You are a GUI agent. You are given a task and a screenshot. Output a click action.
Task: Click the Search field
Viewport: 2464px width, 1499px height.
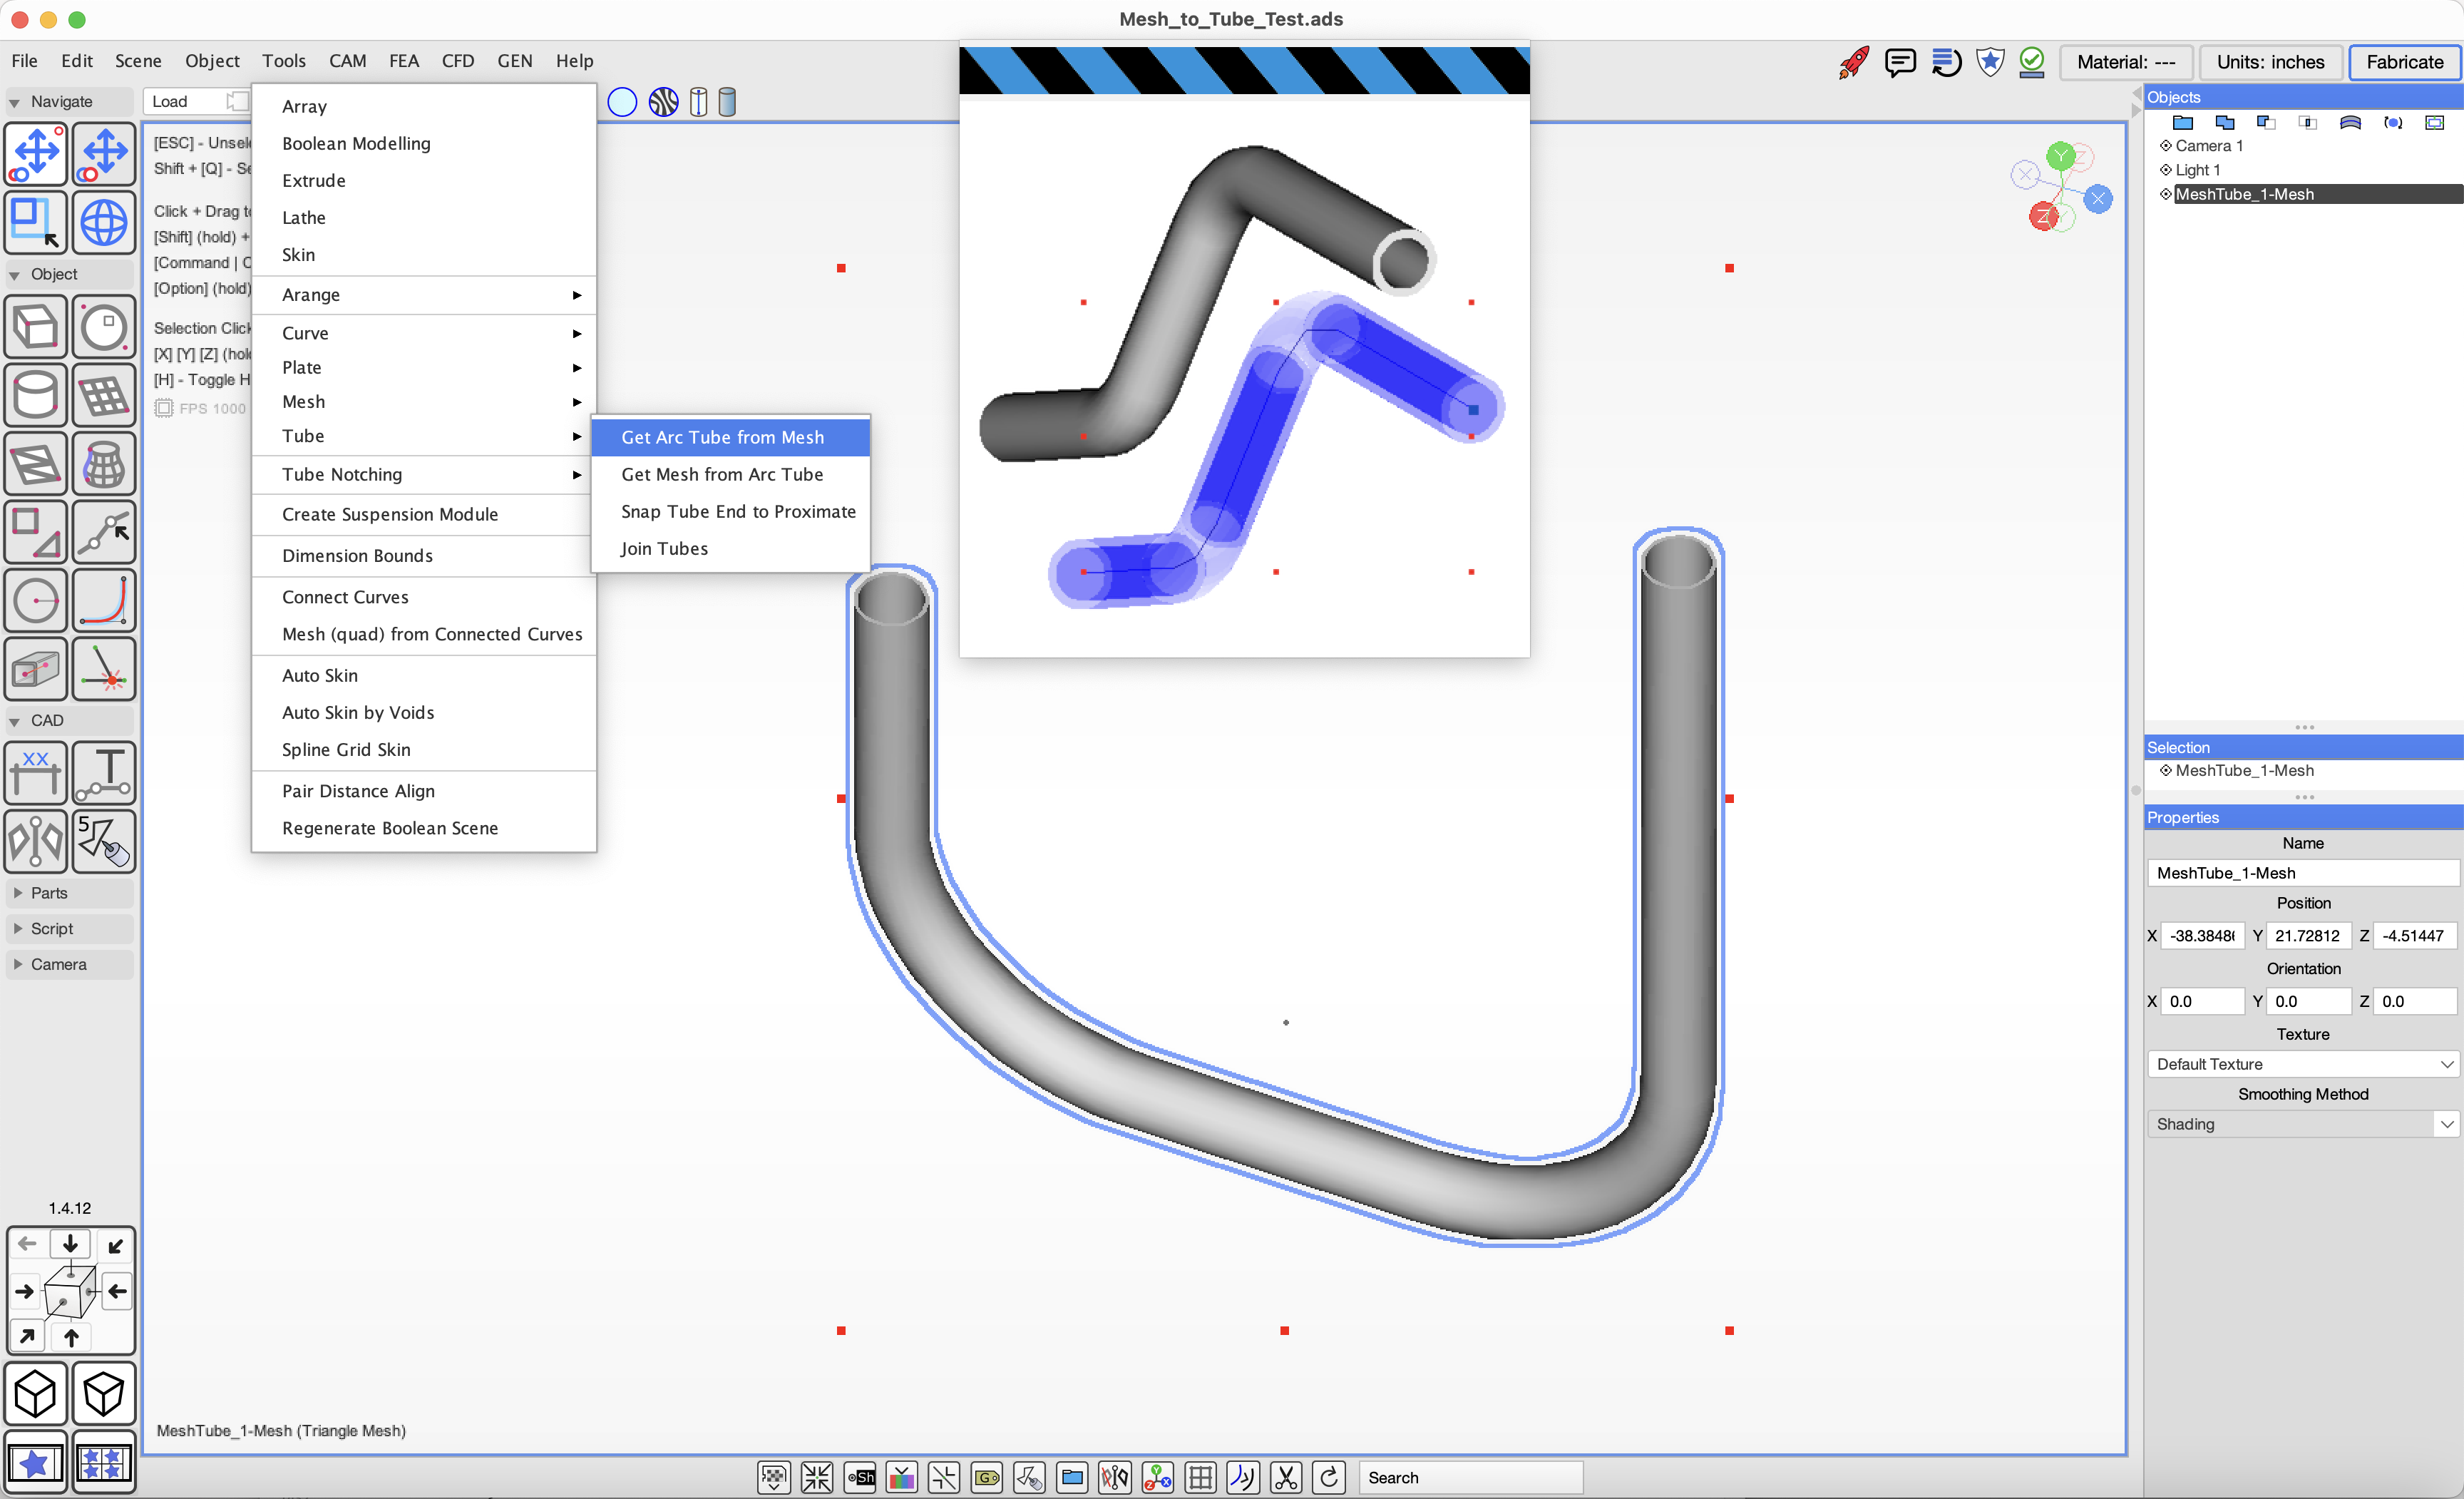pos(1470,1477)
